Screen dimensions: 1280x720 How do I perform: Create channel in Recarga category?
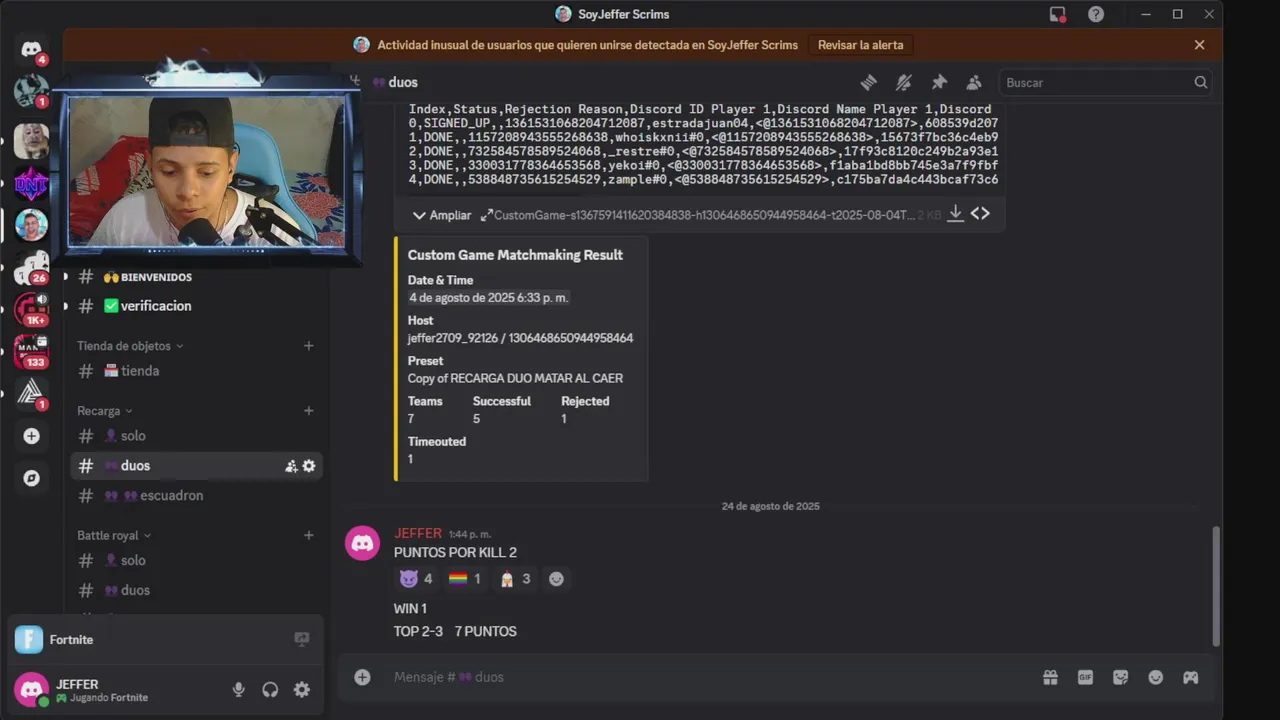coord(308,411)
